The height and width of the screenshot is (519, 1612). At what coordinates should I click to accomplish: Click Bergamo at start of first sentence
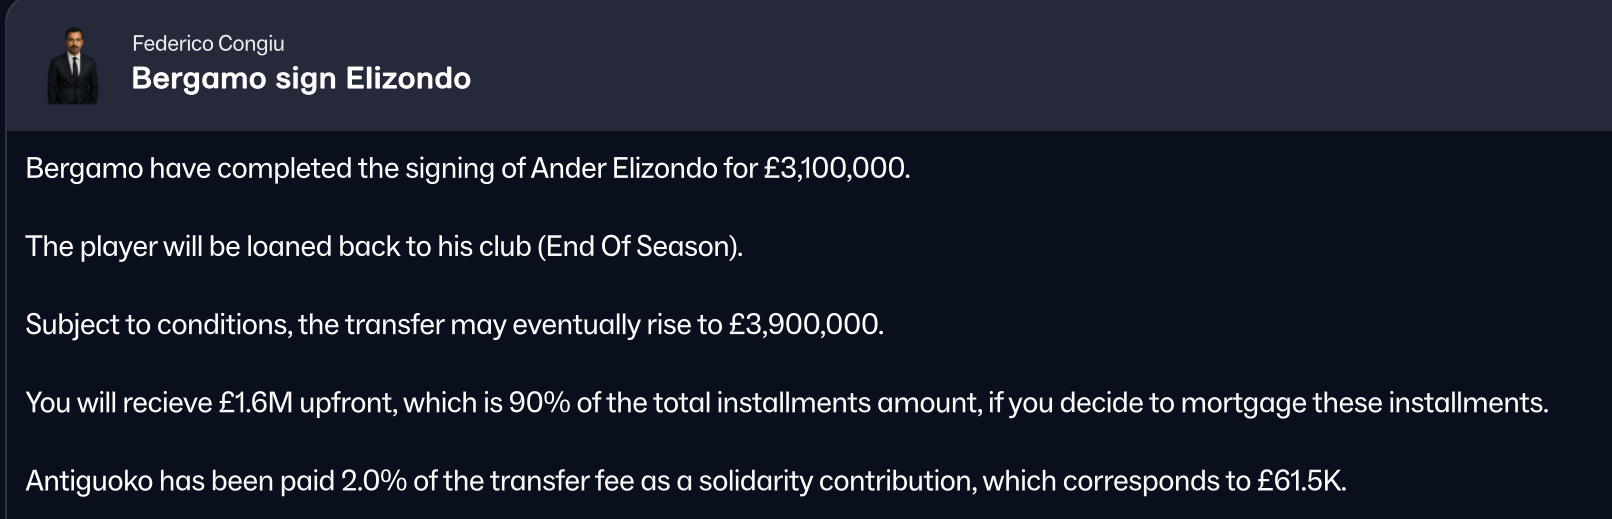(84, 168)
